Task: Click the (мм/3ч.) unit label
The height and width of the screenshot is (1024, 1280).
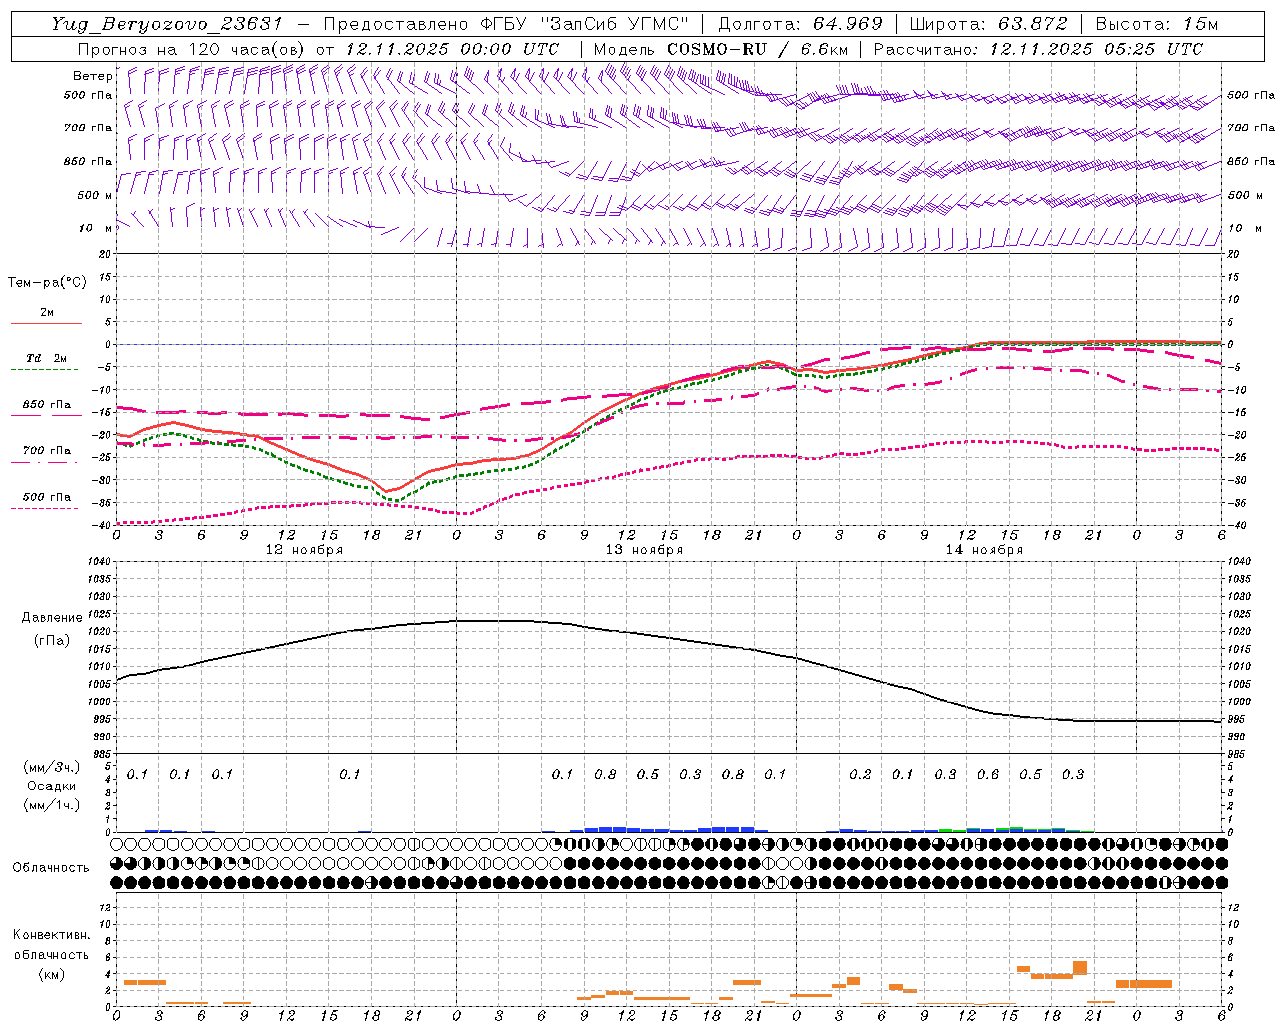Action: (x=52, y=767)
